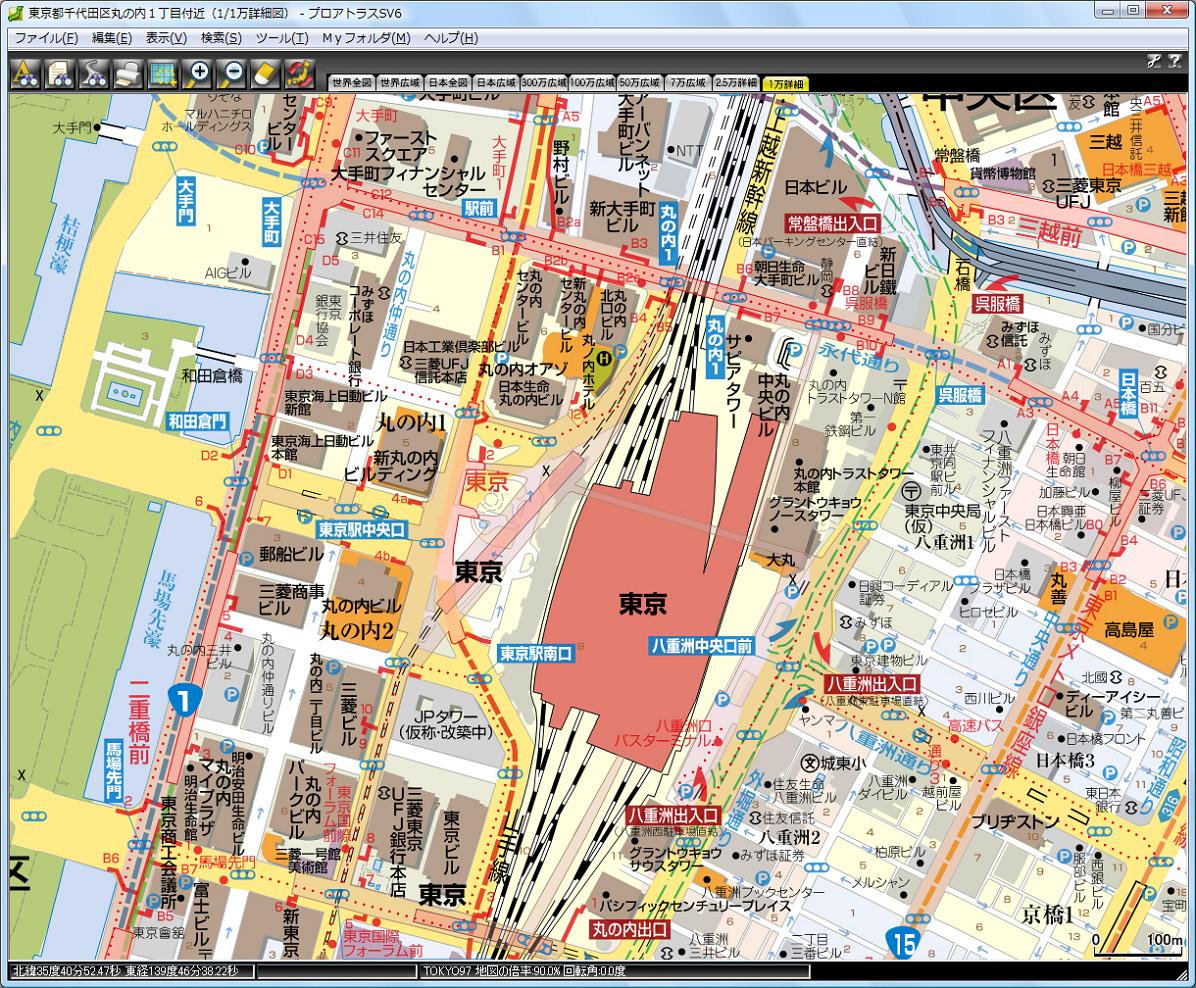Viewport: 1196px width, 988px height.
Task: Click the Japan map red arrows icon
Action: point(301,74)
